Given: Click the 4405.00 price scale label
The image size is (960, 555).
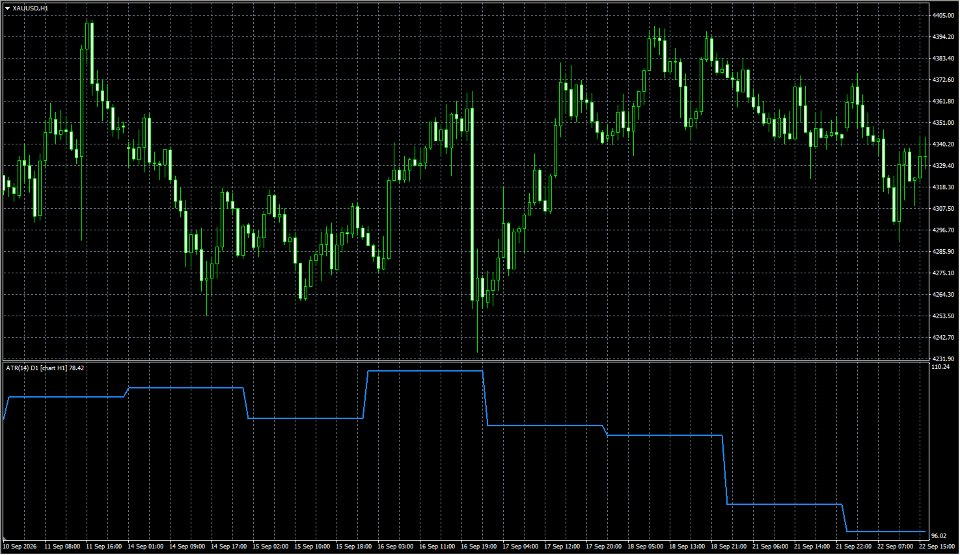Looking at the screenshot, I should click(943, 16).
